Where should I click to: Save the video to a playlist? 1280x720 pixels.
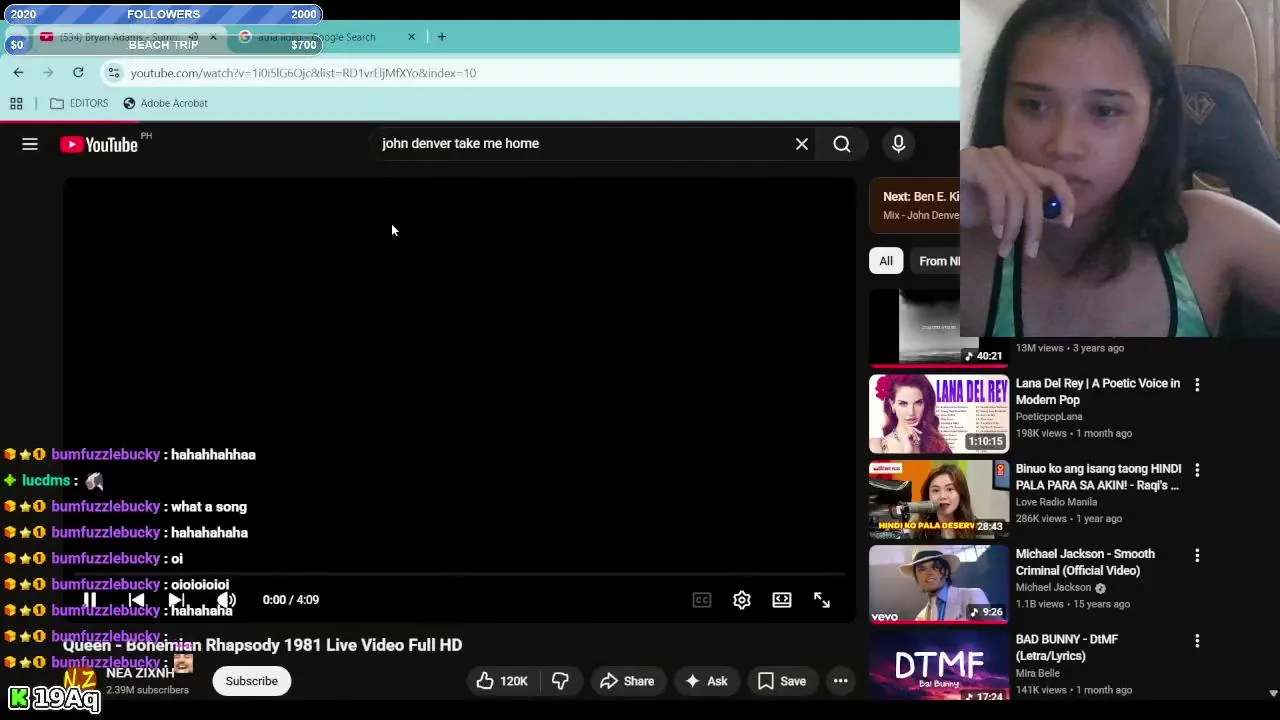tap(781, 681)
